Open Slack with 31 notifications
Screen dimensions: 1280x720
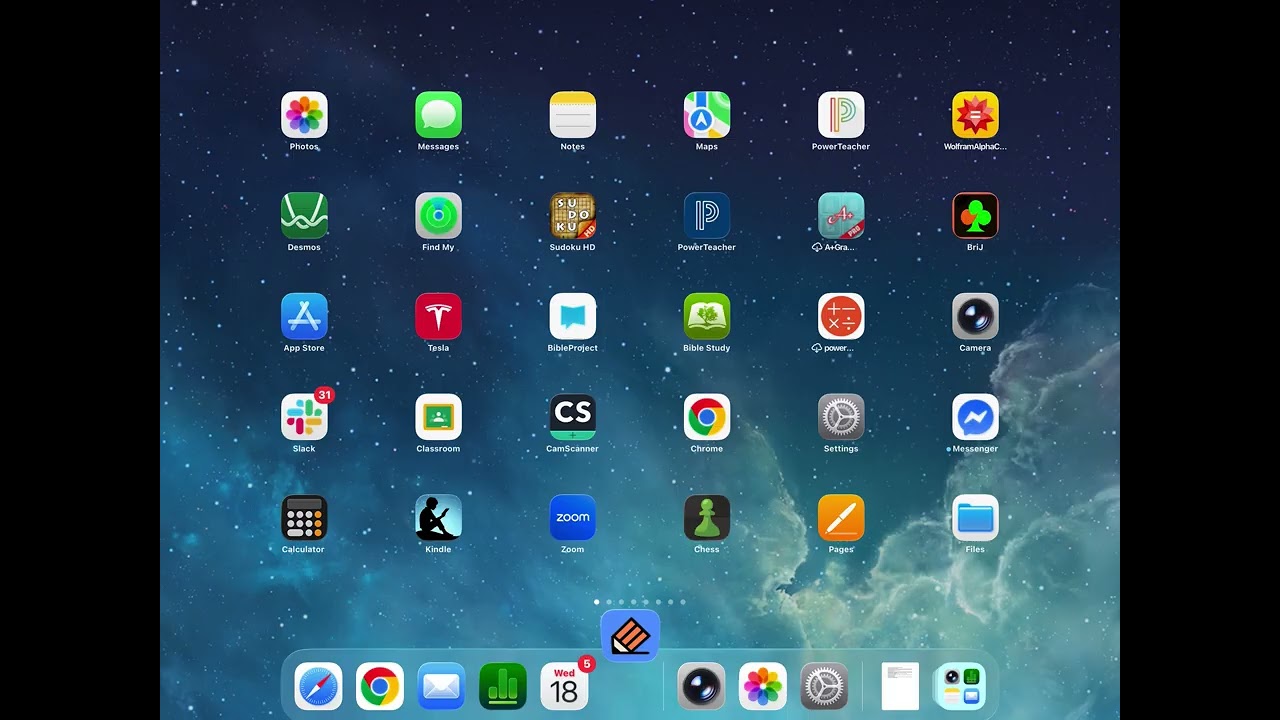click(x=304, y=417)
